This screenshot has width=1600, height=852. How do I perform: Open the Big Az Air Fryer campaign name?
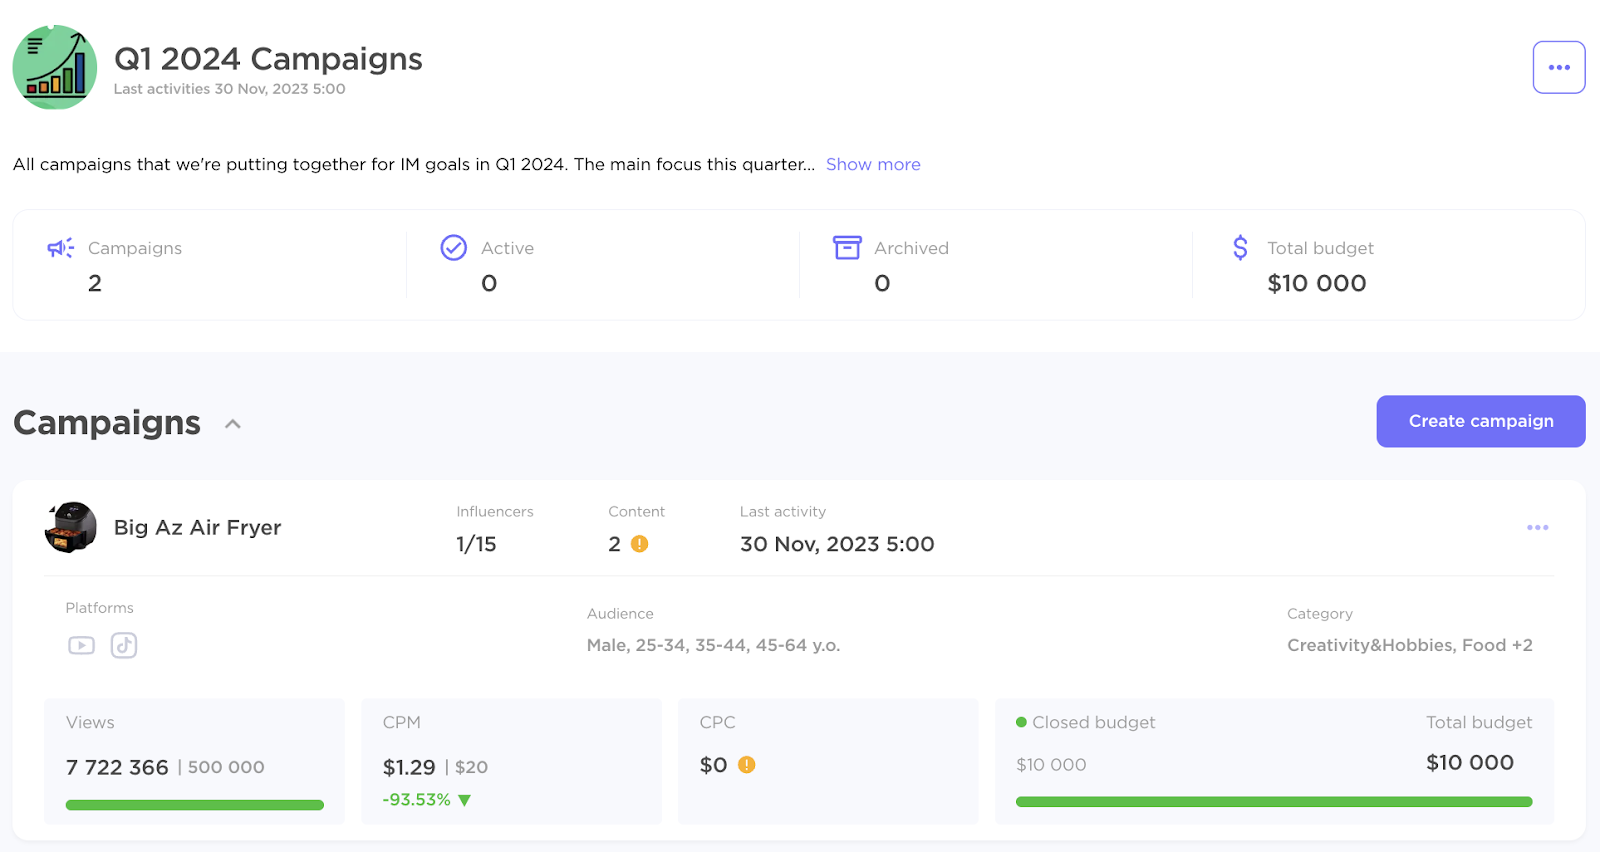point(196,527)
